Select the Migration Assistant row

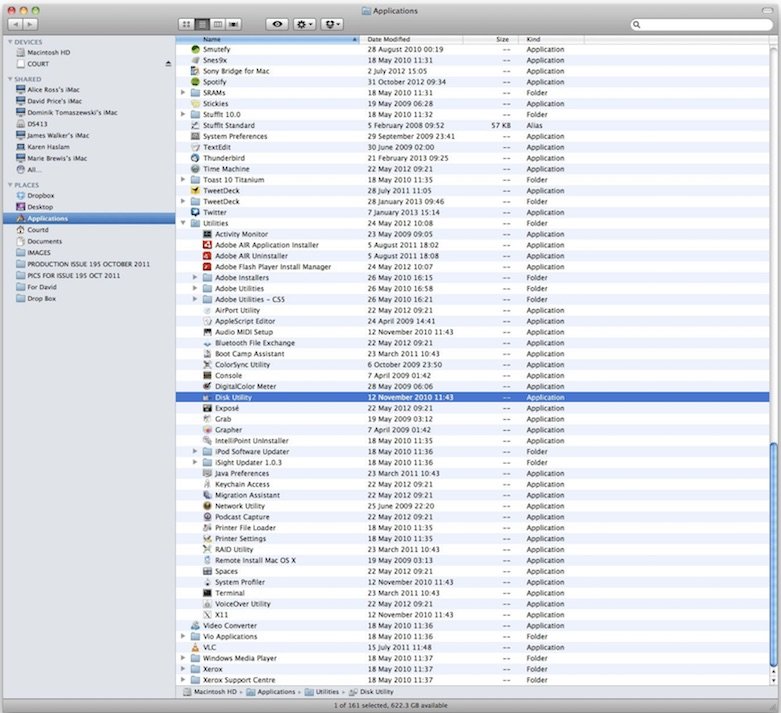click(473, 495)
